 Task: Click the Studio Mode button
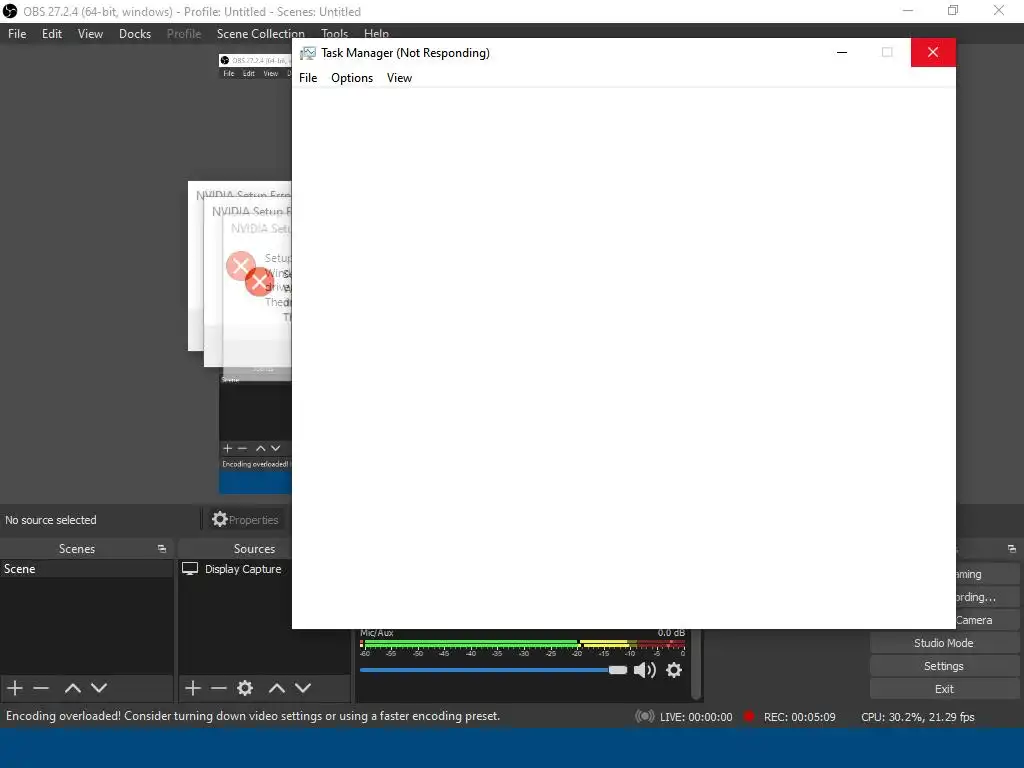point(944,643)
